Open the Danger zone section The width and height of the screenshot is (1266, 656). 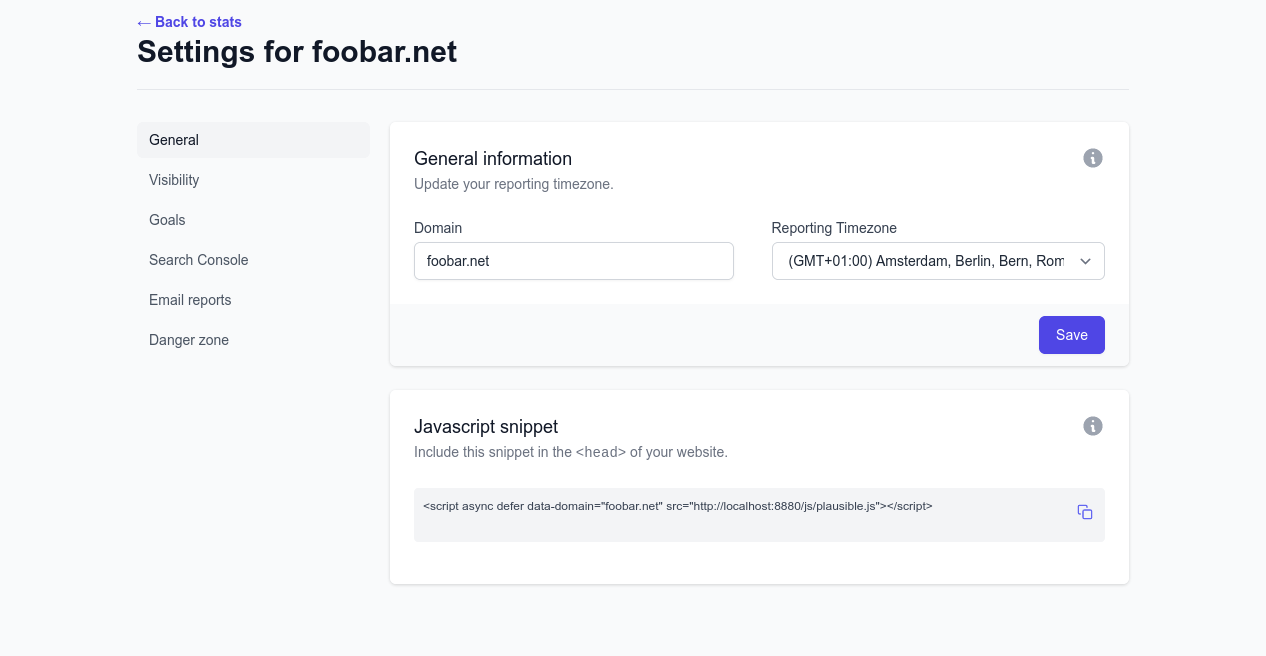point(189,340)
